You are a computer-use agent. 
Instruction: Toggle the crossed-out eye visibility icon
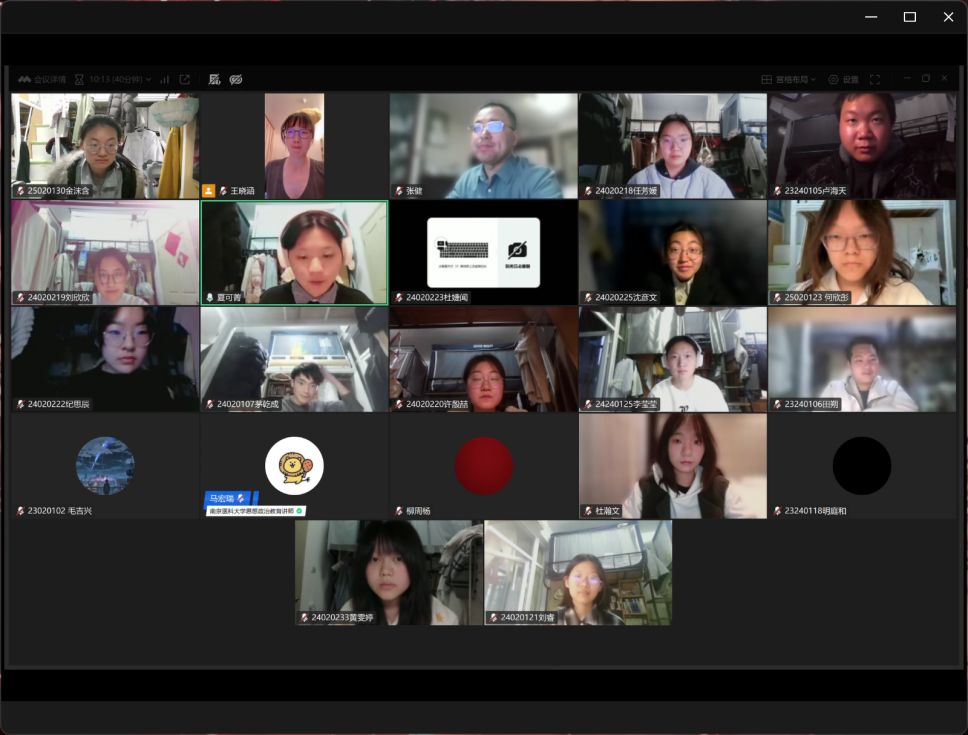point(236,79)
